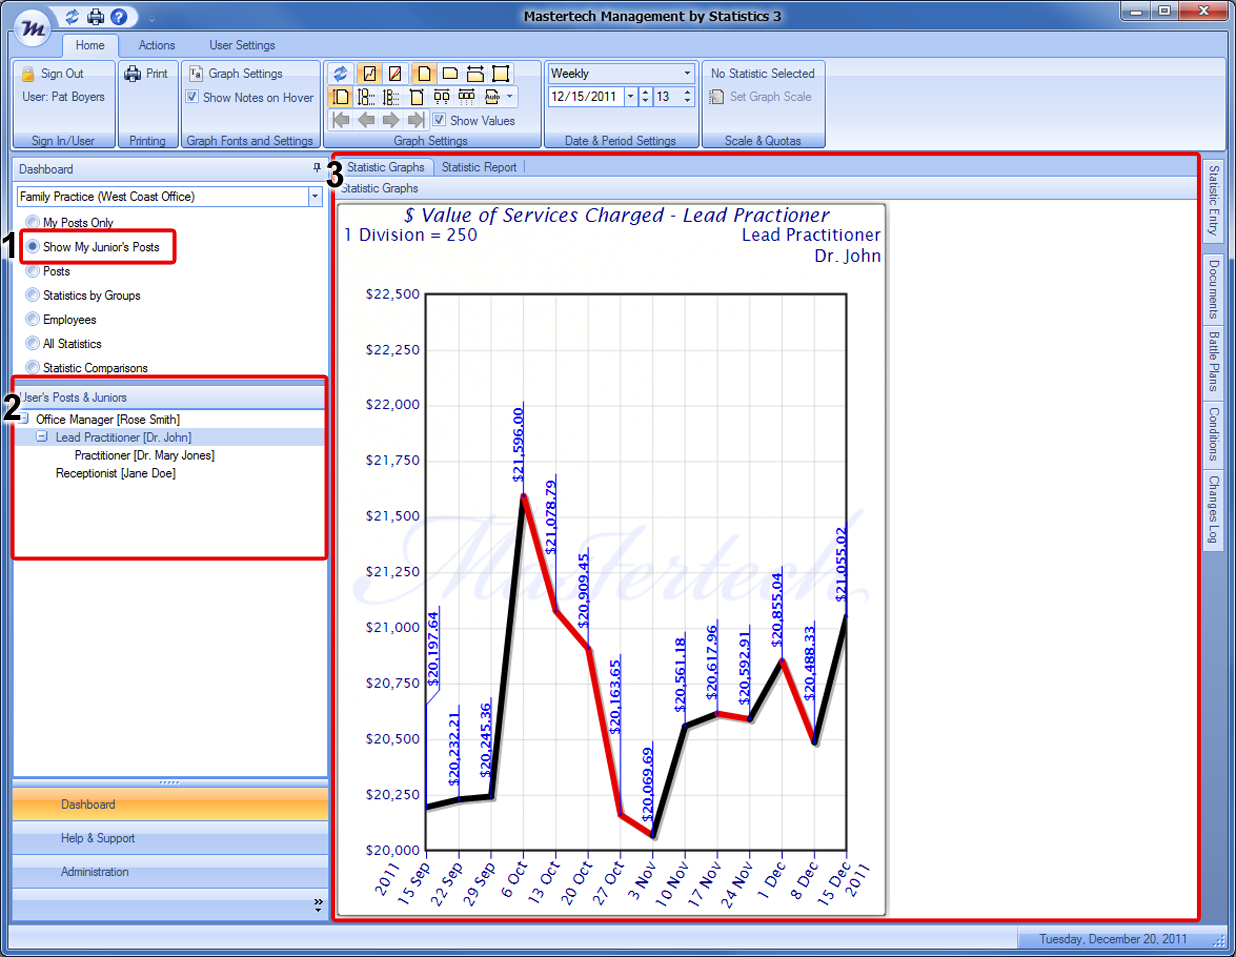Click the Mastertech application orb button

pos(33,29)
